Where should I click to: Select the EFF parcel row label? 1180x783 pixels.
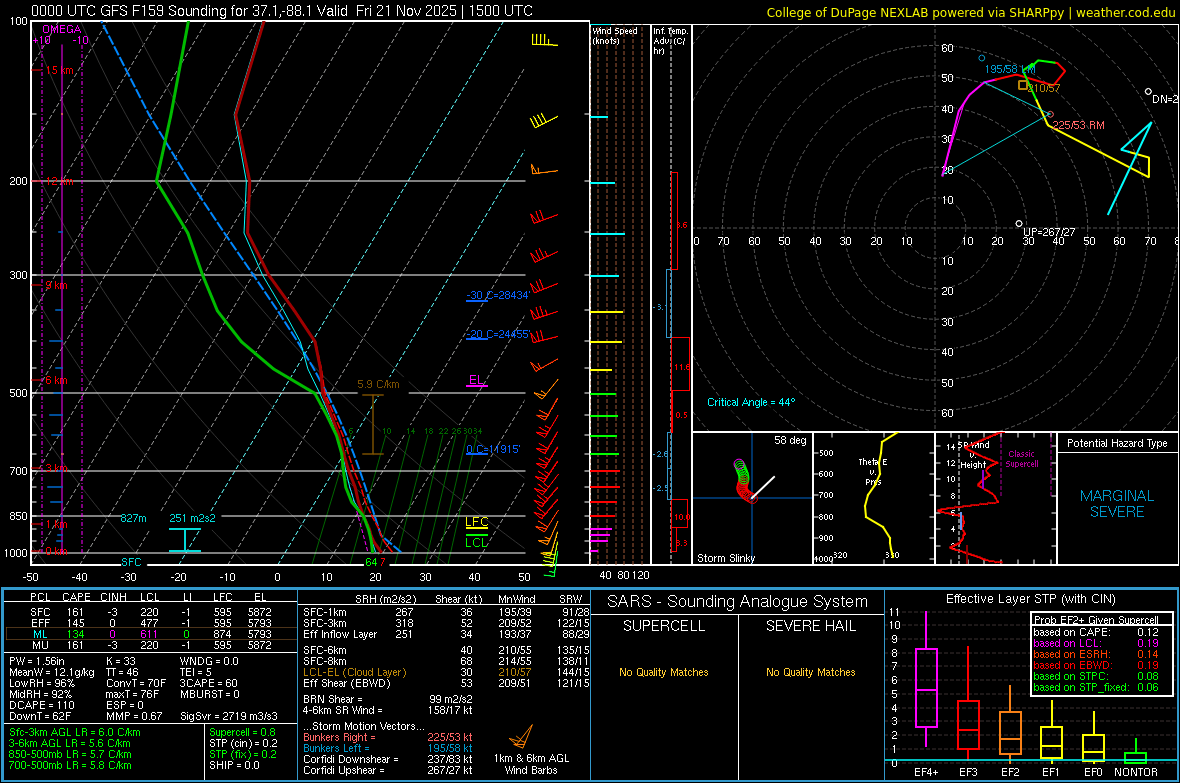tap(40, 623)
